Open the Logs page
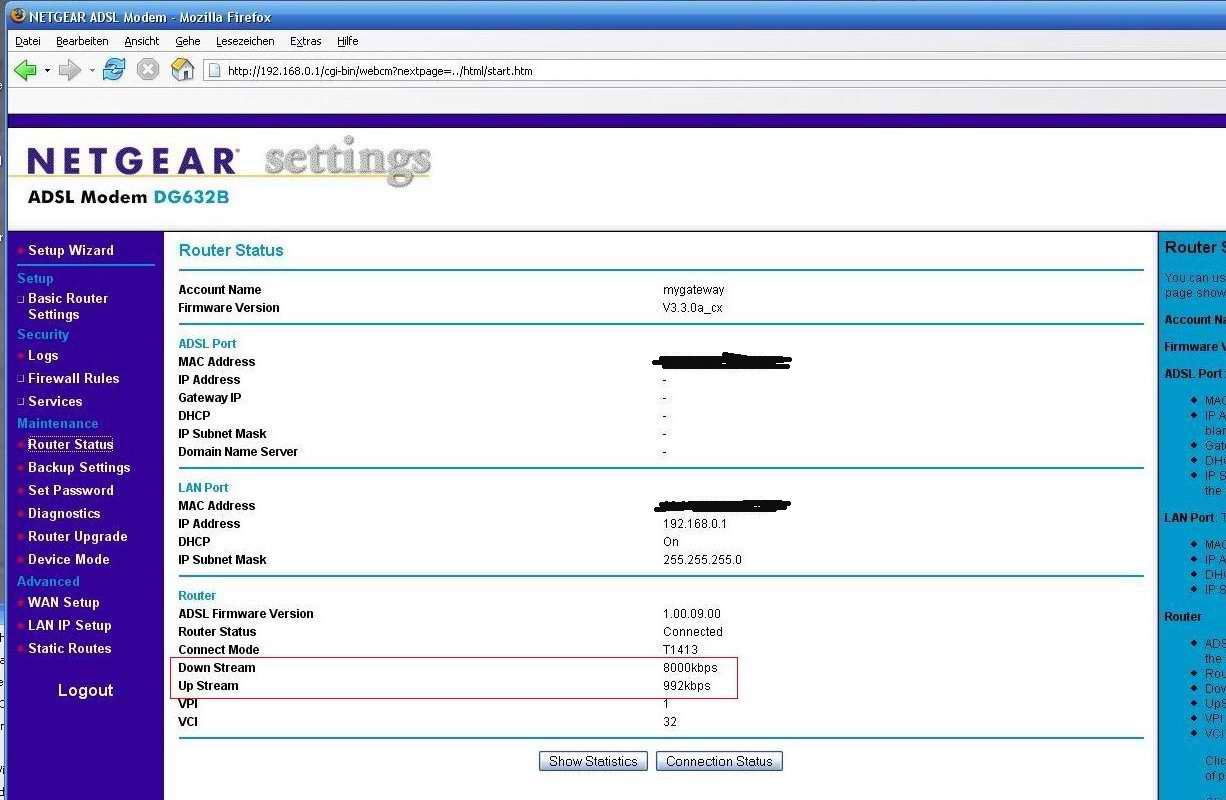The height and width of the screenshot is (800, 1226). 43,355
